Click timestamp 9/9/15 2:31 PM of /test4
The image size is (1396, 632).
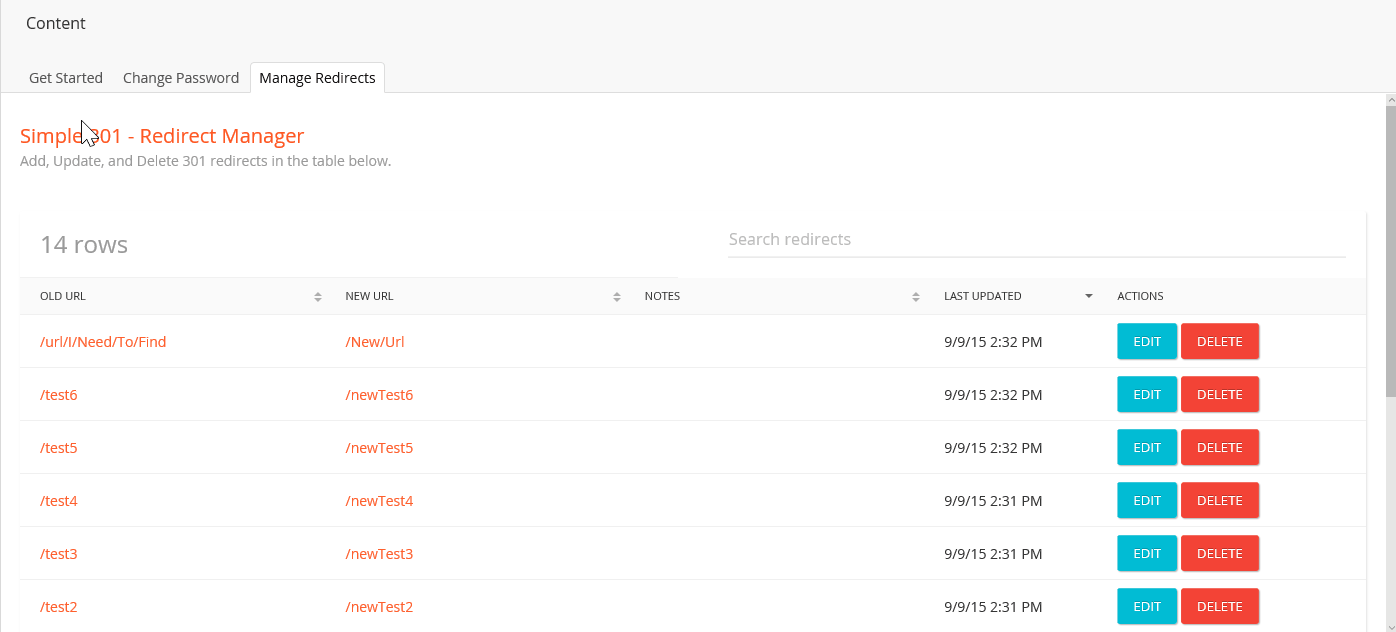(993, 501)
